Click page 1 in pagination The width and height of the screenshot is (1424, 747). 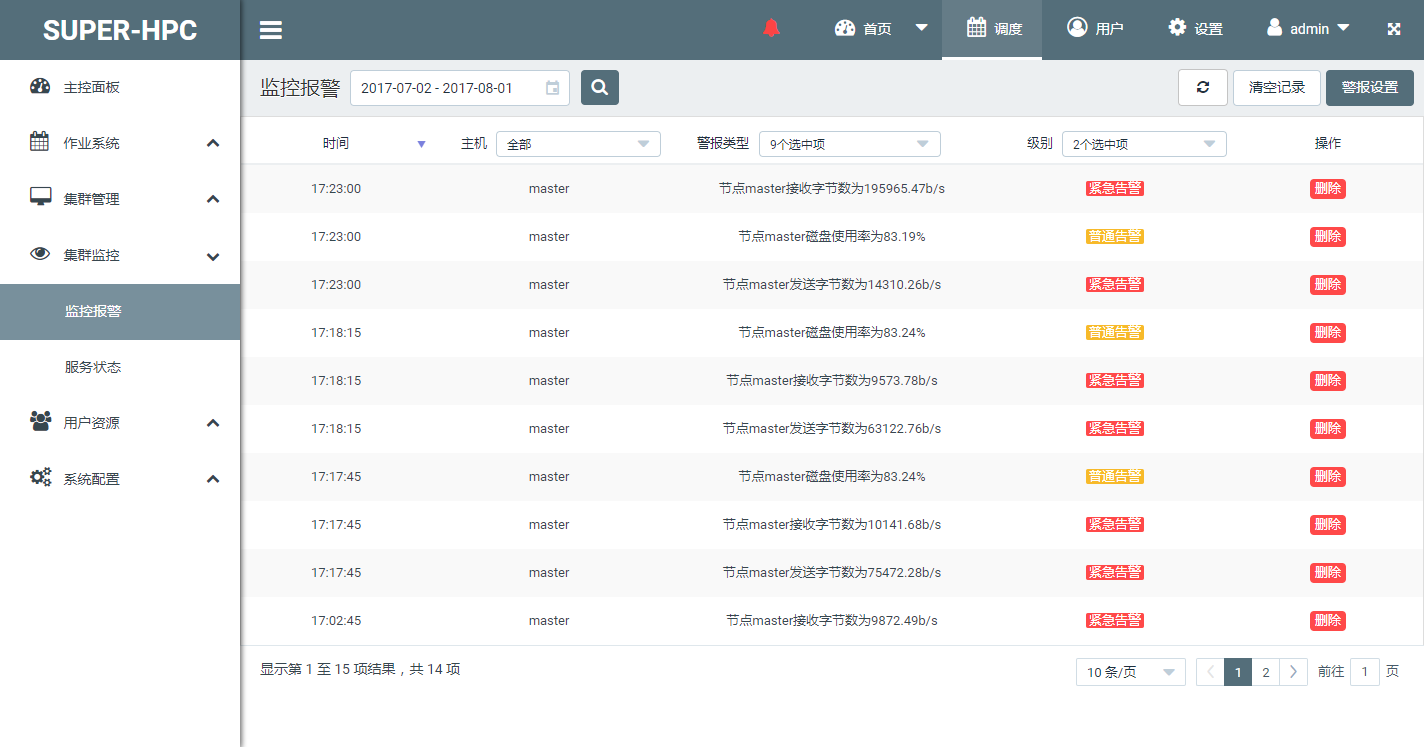[1238, 672]
